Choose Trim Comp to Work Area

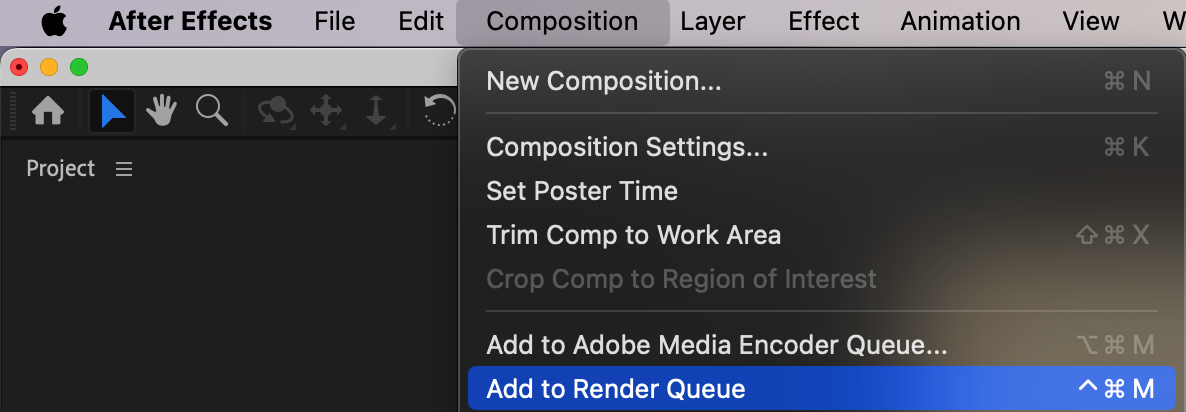click(633, 235)
